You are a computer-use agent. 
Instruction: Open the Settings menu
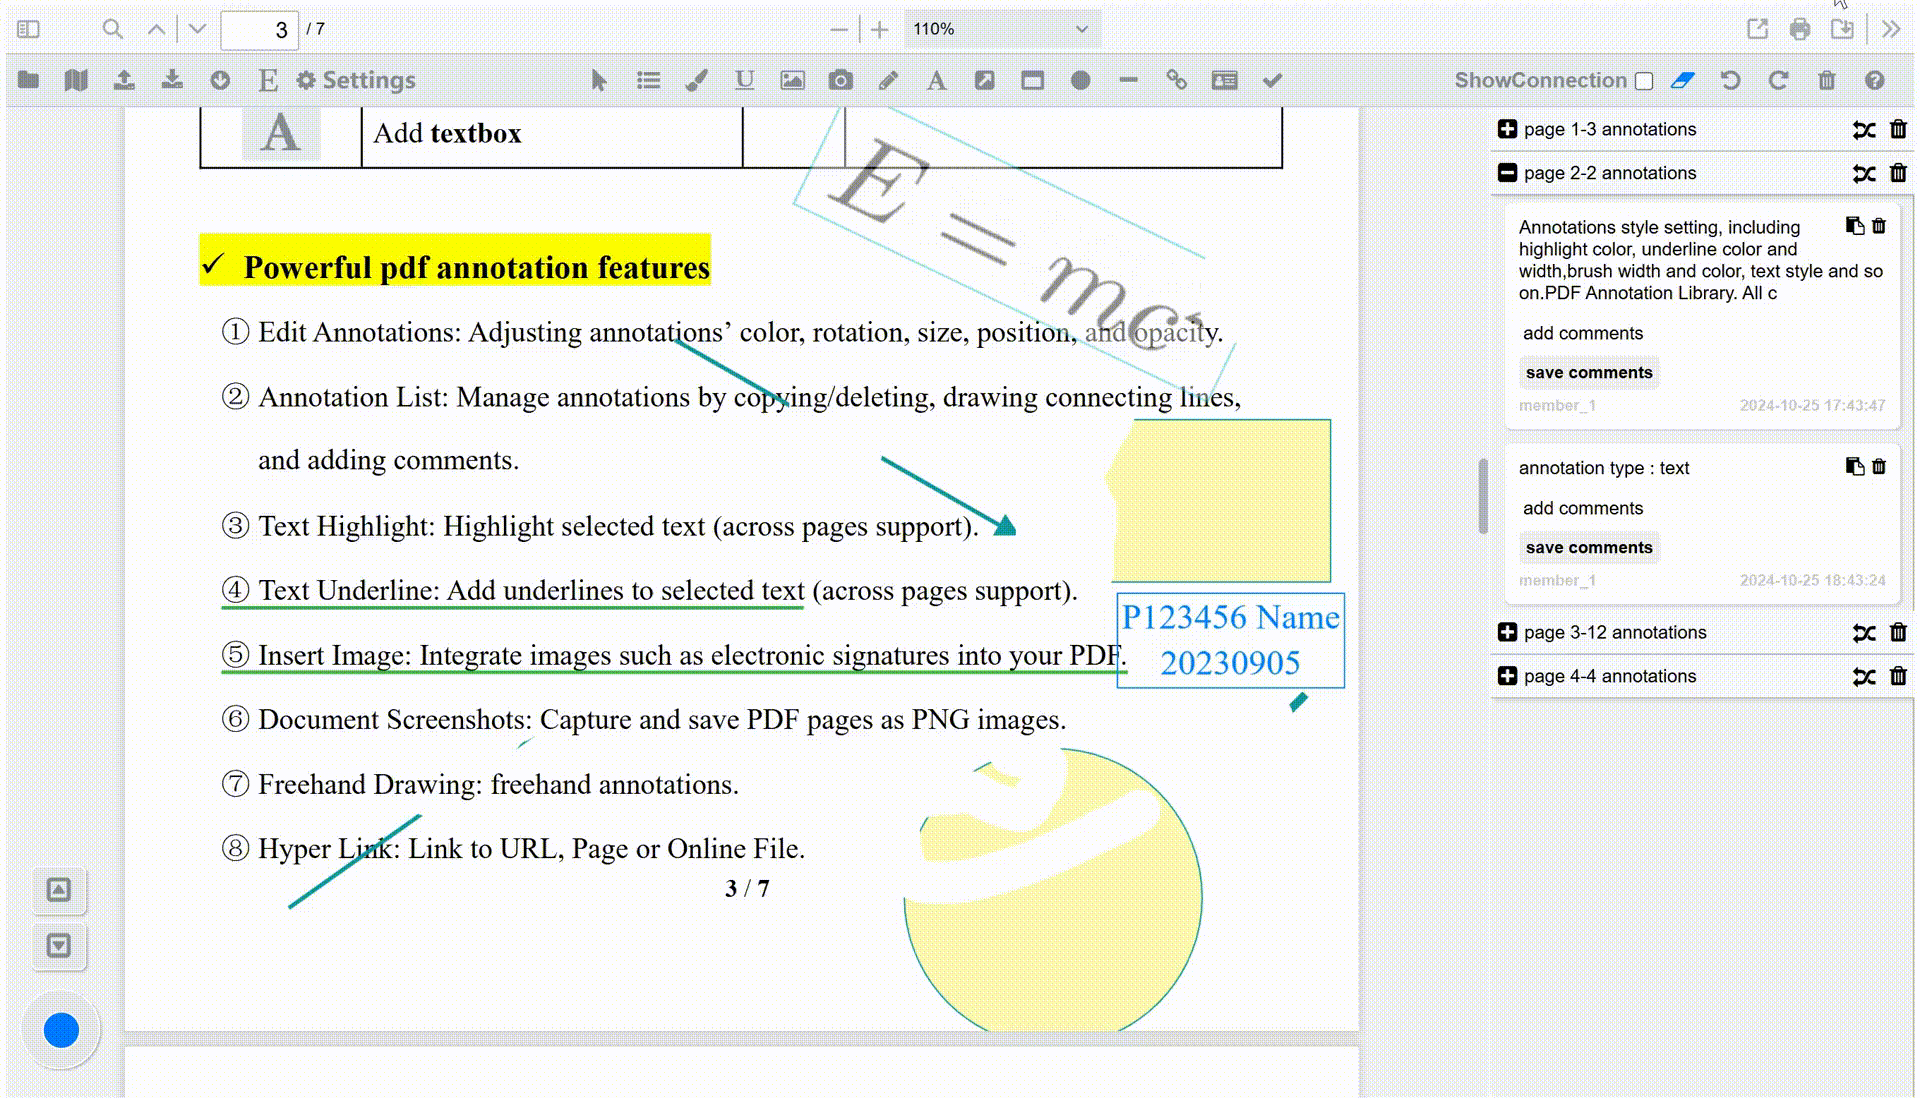[x=356, y=81]
